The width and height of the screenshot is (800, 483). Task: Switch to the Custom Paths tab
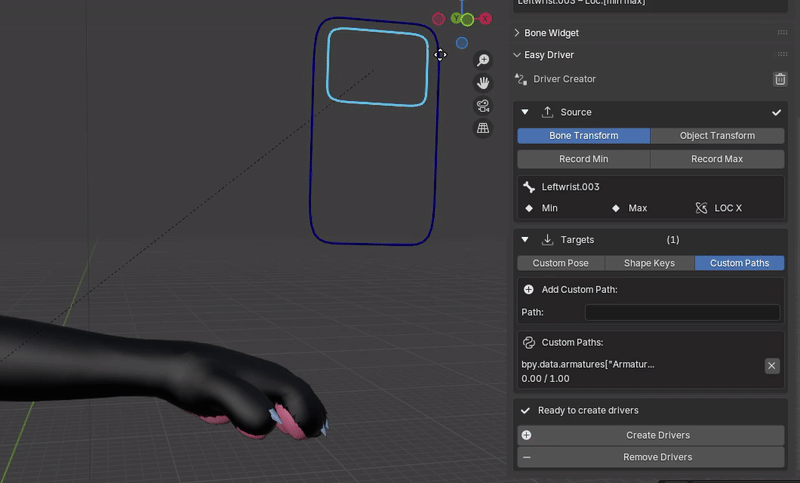(739, 263)
